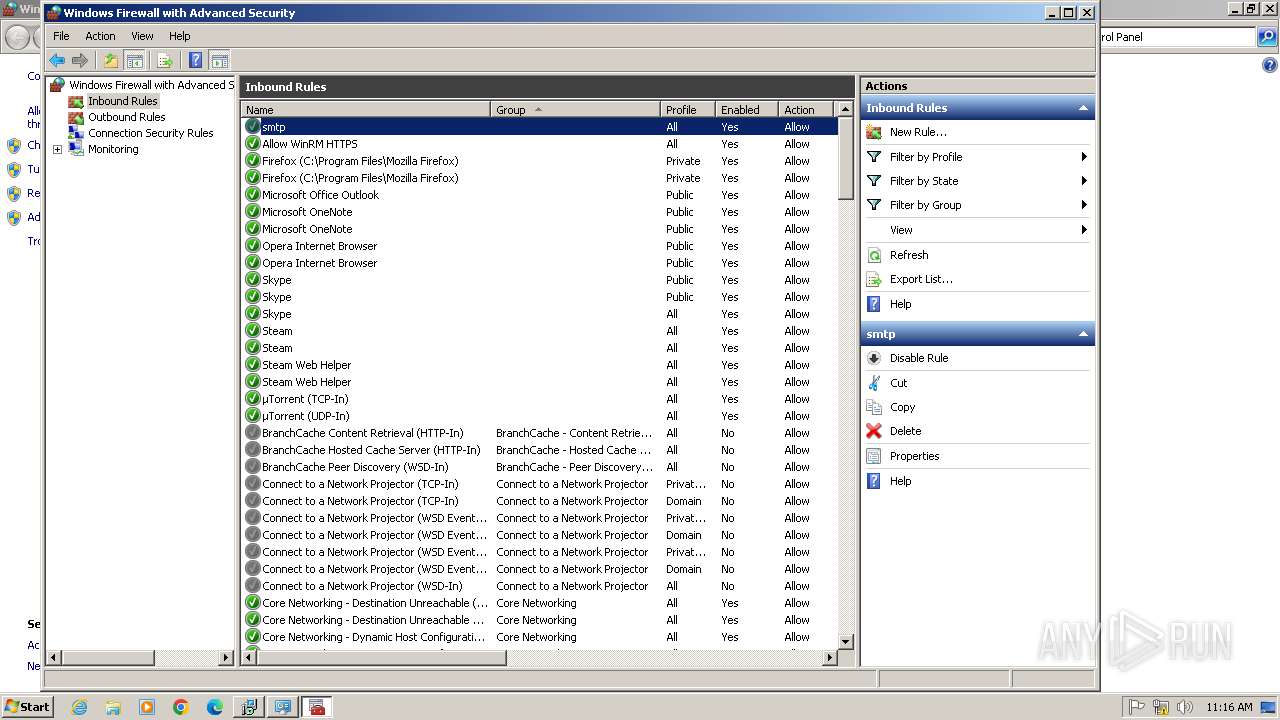
Task: Select Inbound Rules in the tree
Action: pyautogui.click(x=122, y=101)
